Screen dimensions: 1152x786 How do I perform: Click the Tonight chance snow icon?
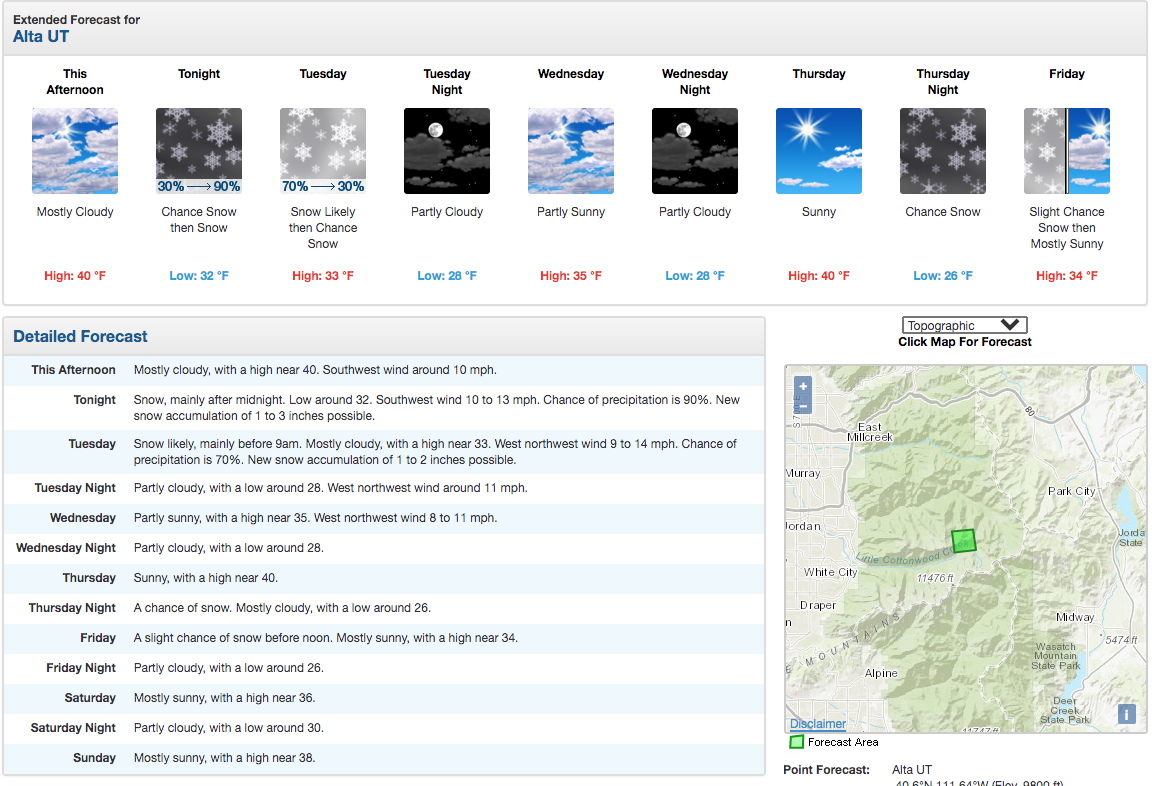click(199, 151)
